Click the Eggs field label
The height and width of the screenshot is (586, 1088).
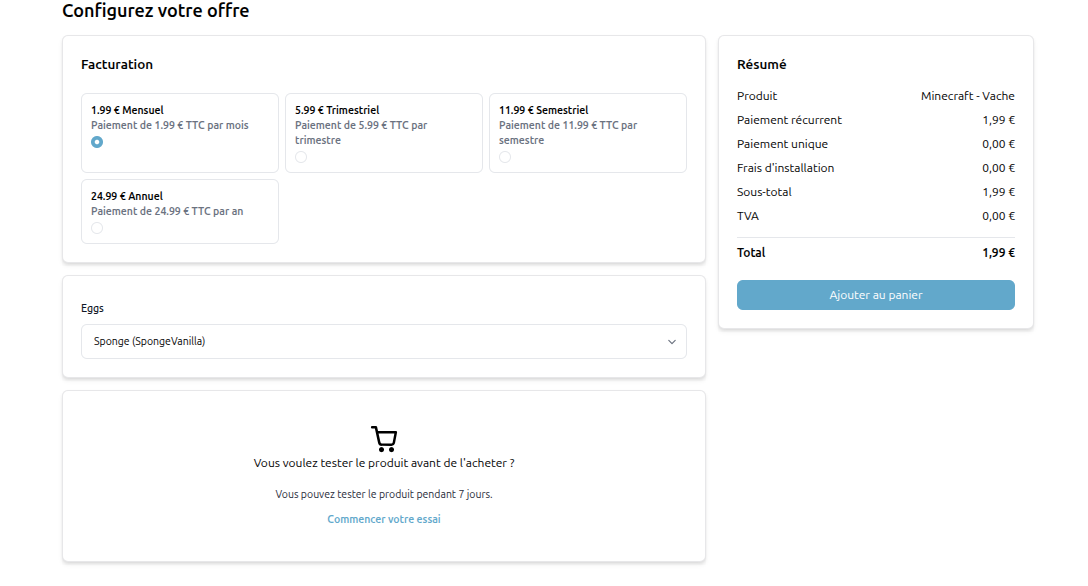pyautogui.click(x=92, y=308)
